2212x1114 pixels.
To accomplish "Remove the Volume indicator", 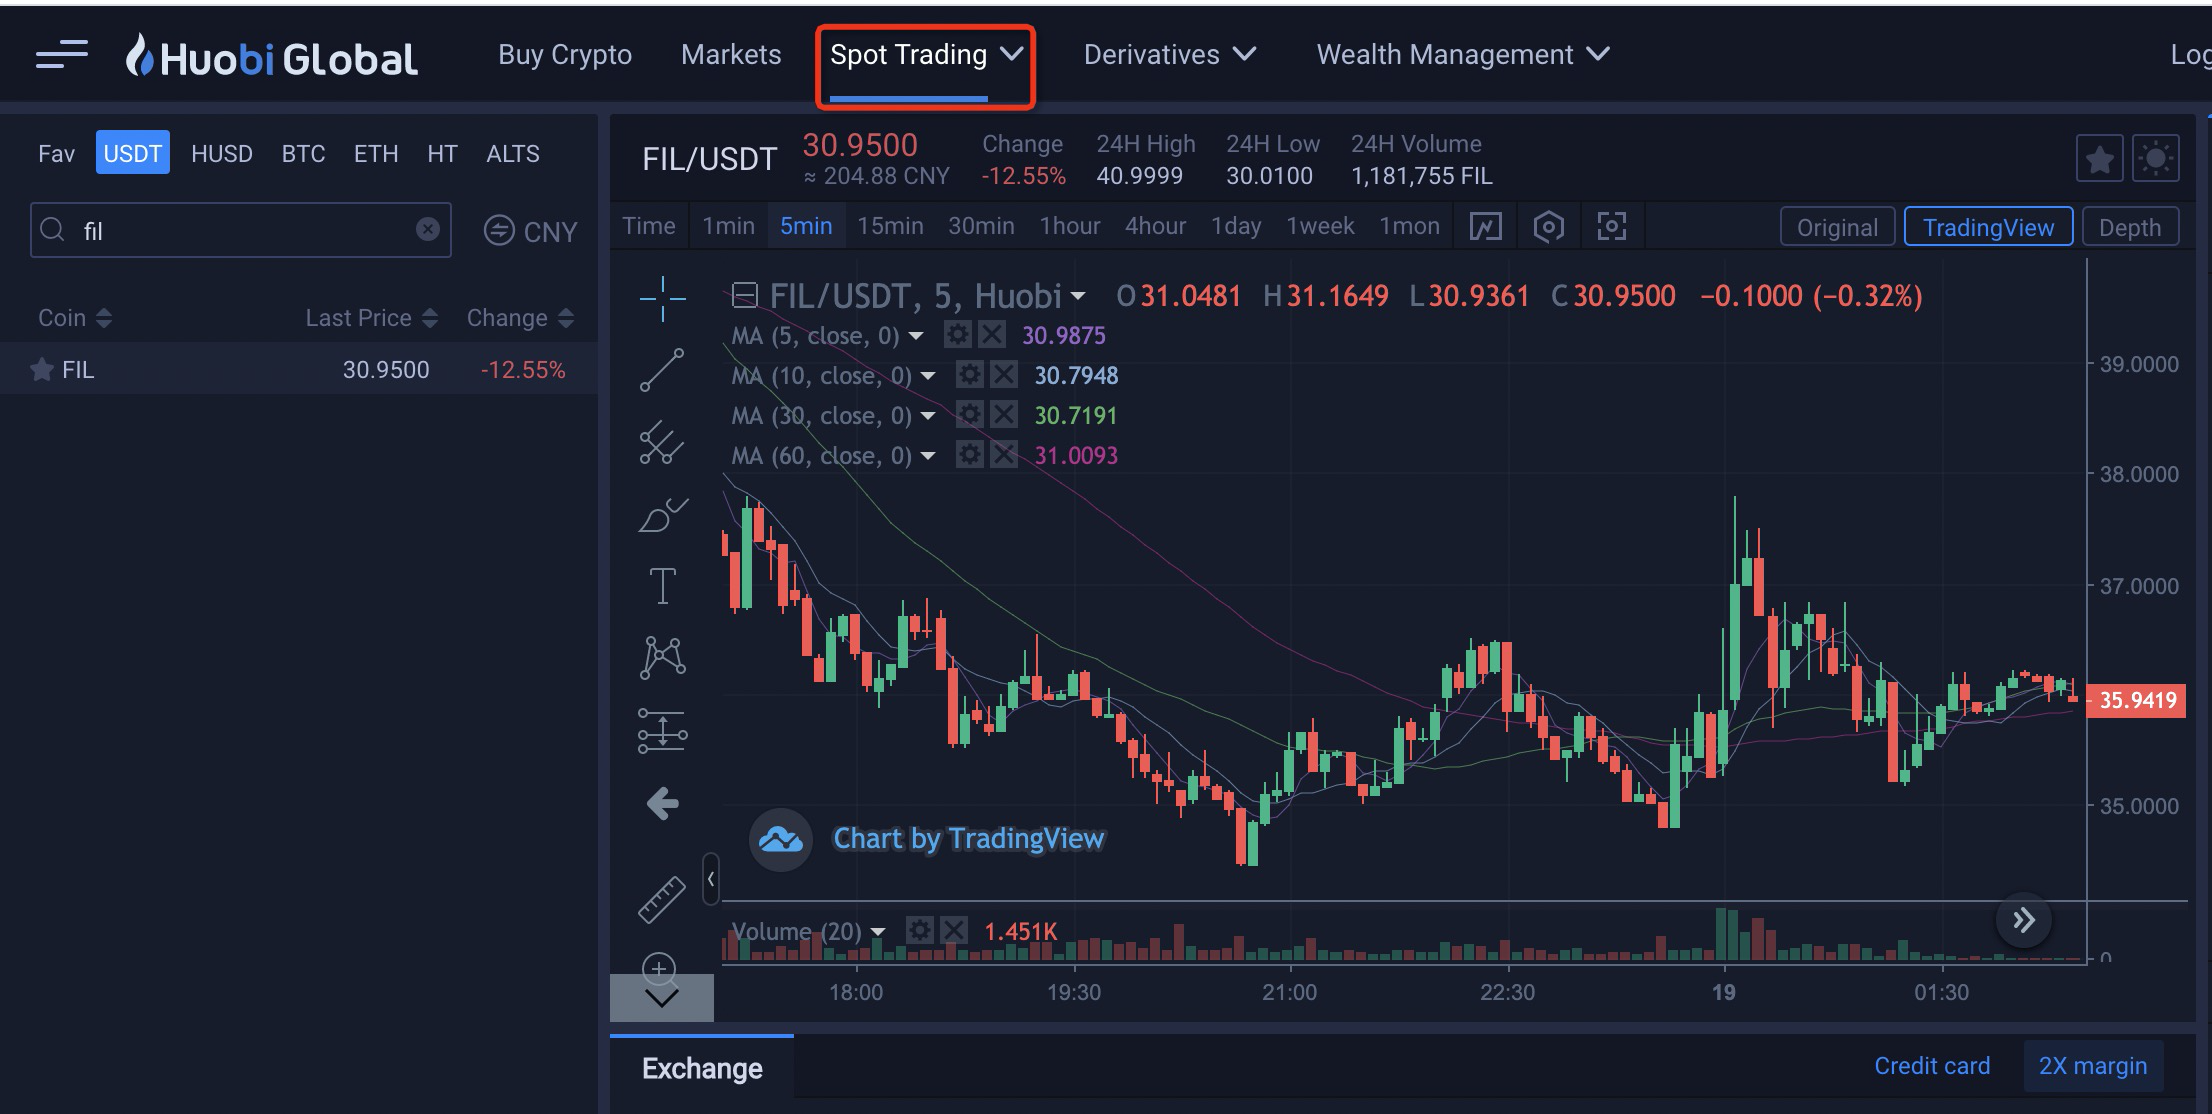I will [x=954, y=931].
